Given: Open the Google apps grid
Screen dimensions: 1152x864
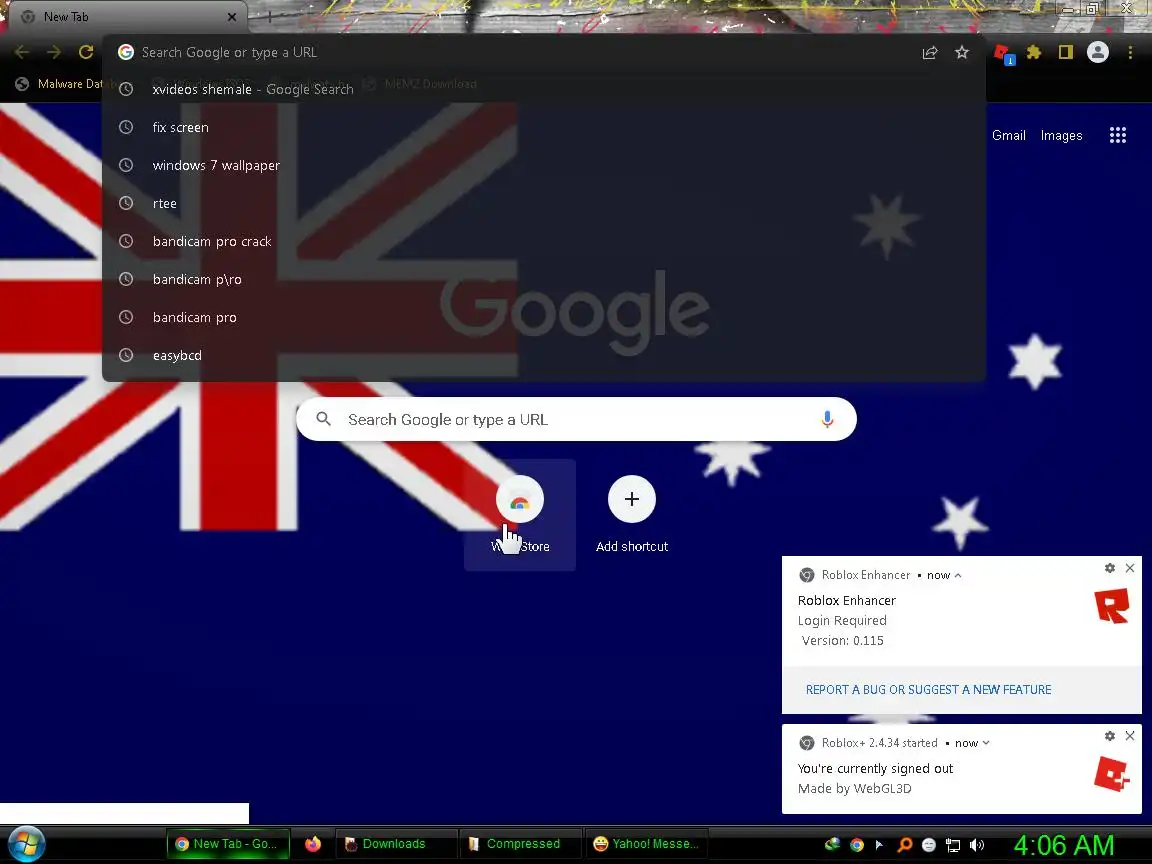Looking at the screenshot, I should click(x=1117, y=135).
